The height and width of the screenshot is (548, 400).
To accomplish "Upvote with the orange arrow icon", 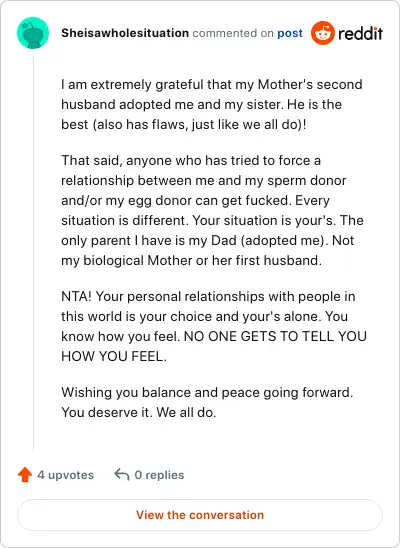I will tap(25, 475).
